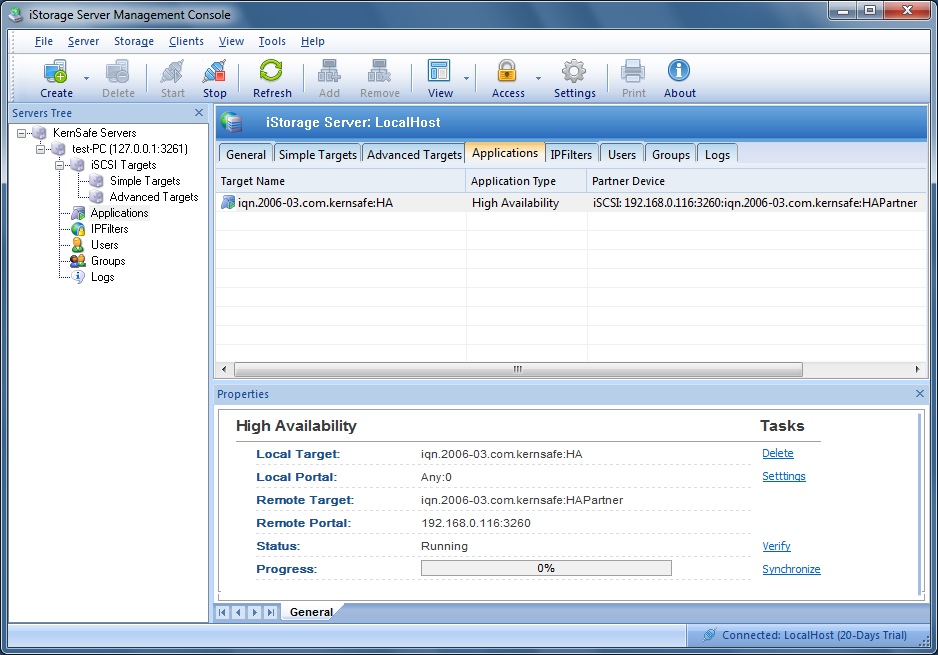Select Advanced Targets in the servers tree
This screenshot has height=655, width=938.
(154, 197)
